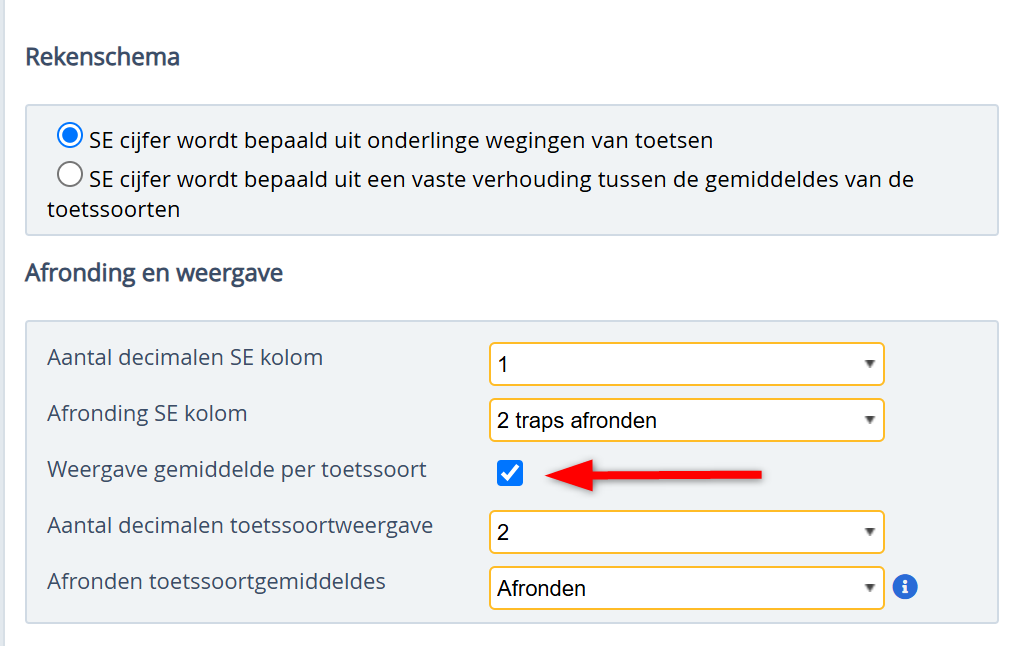Click the 'Aantal decimalen SE kolom' label
The width and height of the screenshot is (1010, 646).
pos(185,357)
